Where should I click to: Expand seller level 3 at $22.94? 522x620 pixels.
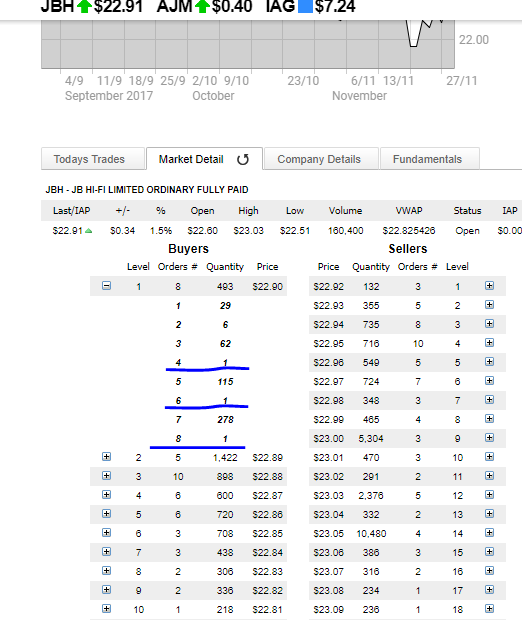490,323
